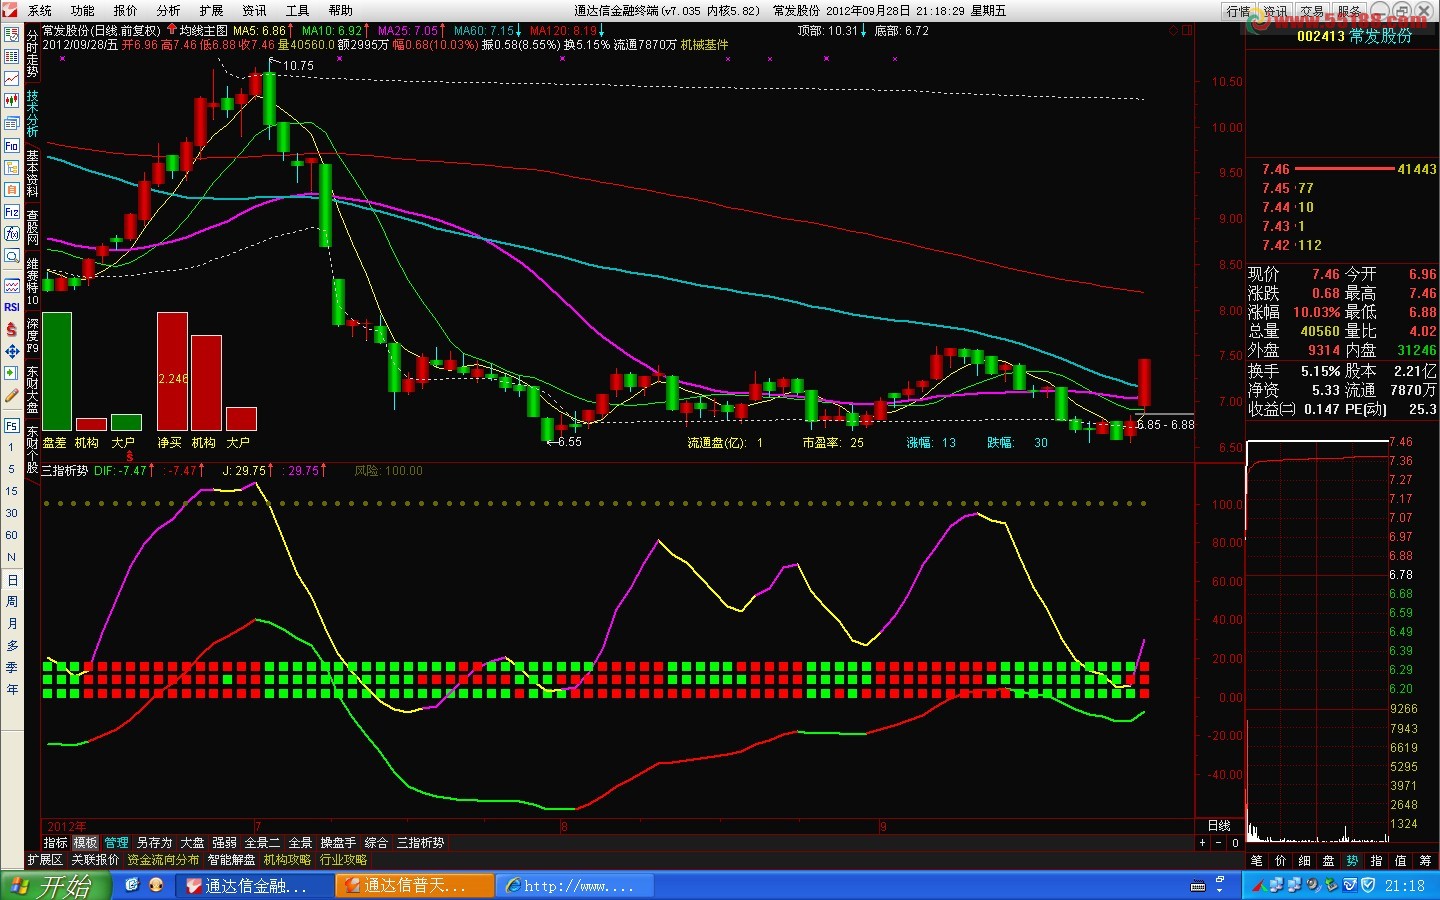Image resolution: width=1440 pixels, height=900 pixels.
Task: Switch to 60-minute period
Action: pos(12,535)
